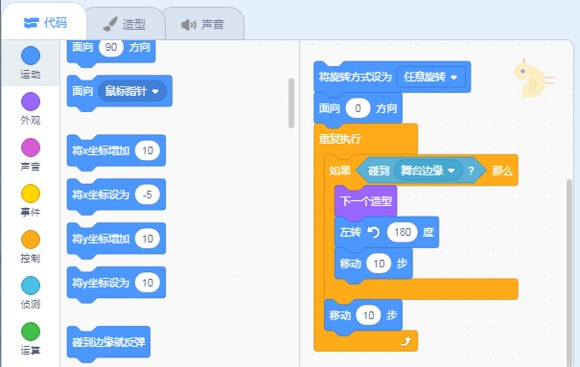Select the orange 控制 category circle
The width and height of the screenshot is (580, 367).
[30, 239]
